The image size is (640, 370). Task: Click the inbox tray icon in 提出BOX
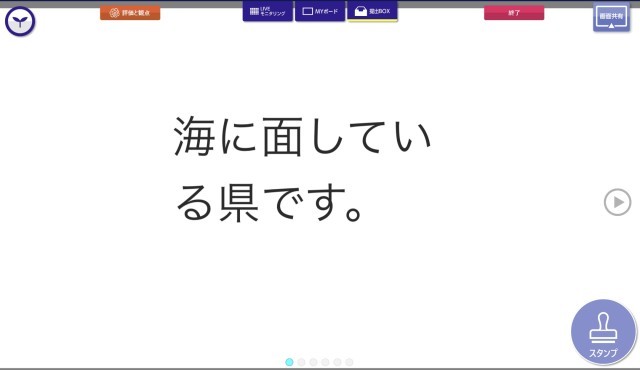(361, 11)
